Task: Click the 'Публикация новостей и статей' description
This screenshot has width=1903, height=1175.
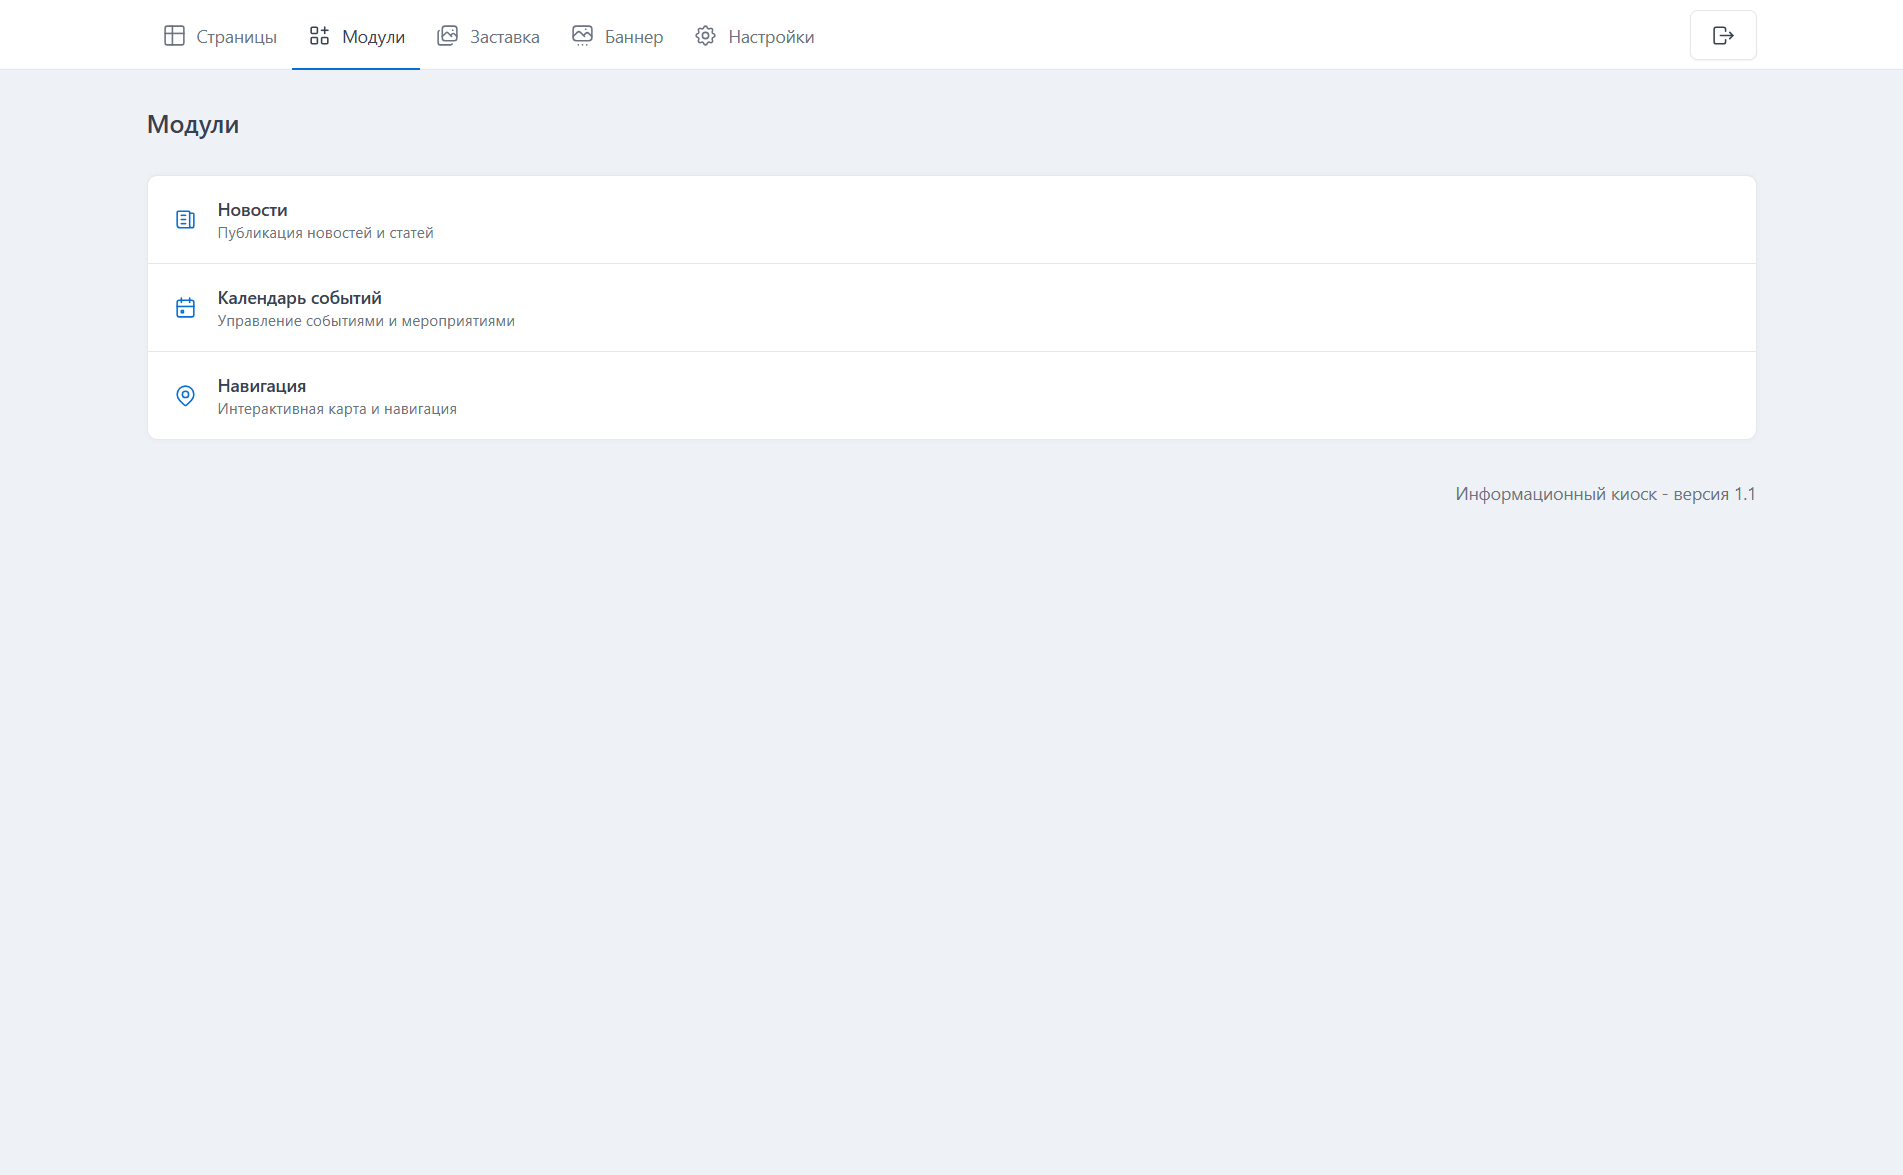Action: pyautogui.click(x=325, y=233)
